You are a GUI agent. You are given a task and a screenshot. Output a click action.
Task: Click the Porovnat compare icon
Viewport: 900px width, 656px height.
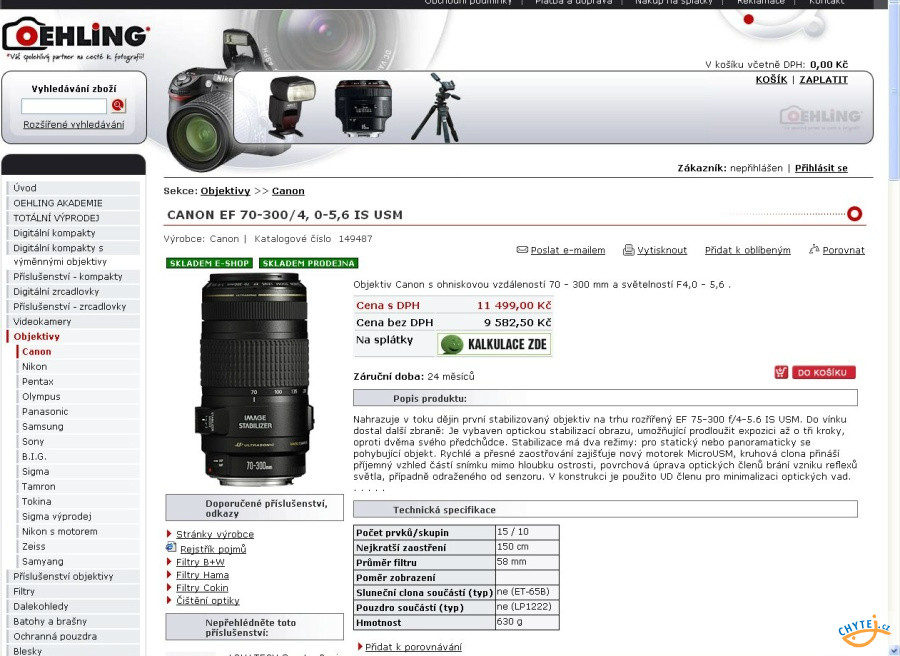pos(814,249)
